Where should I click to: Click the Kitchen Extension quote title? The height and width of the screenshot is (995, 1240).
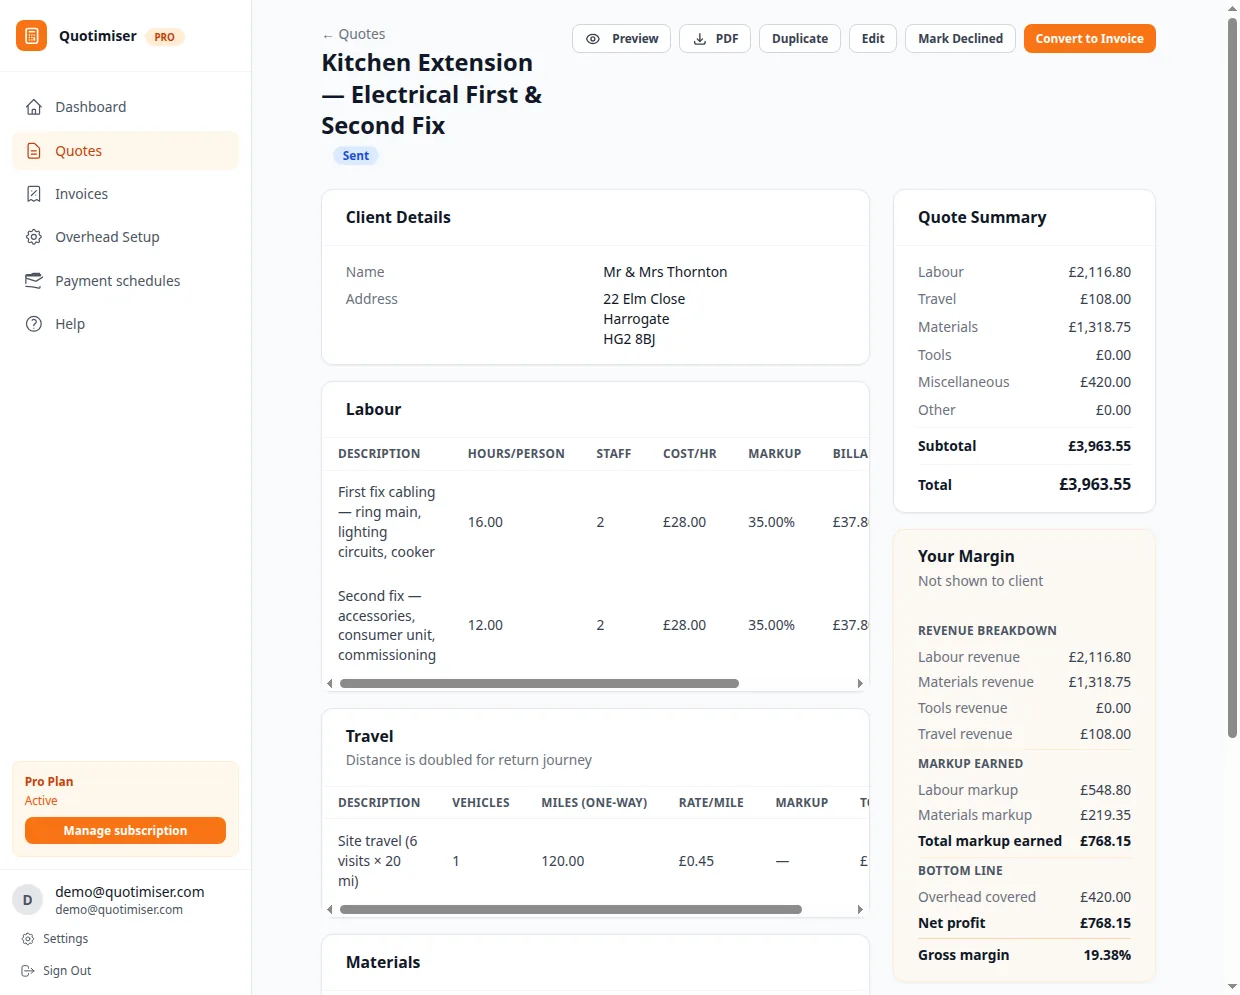point(432,94)
